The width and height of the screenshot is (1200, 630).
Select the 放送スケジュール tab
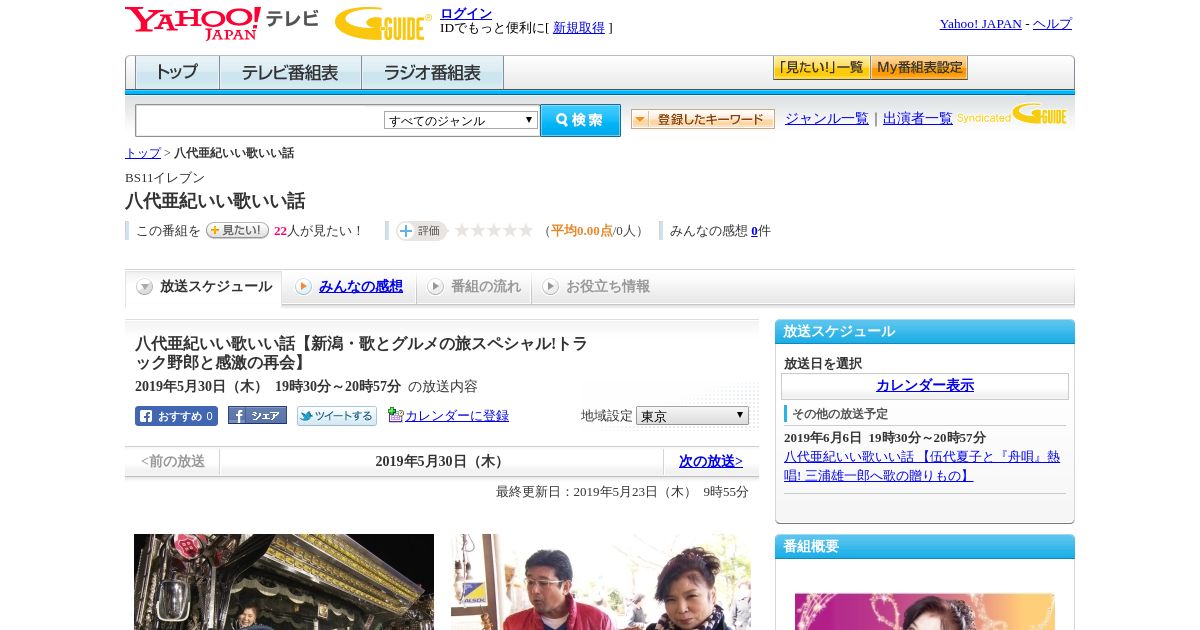click(x=204, y=287)
